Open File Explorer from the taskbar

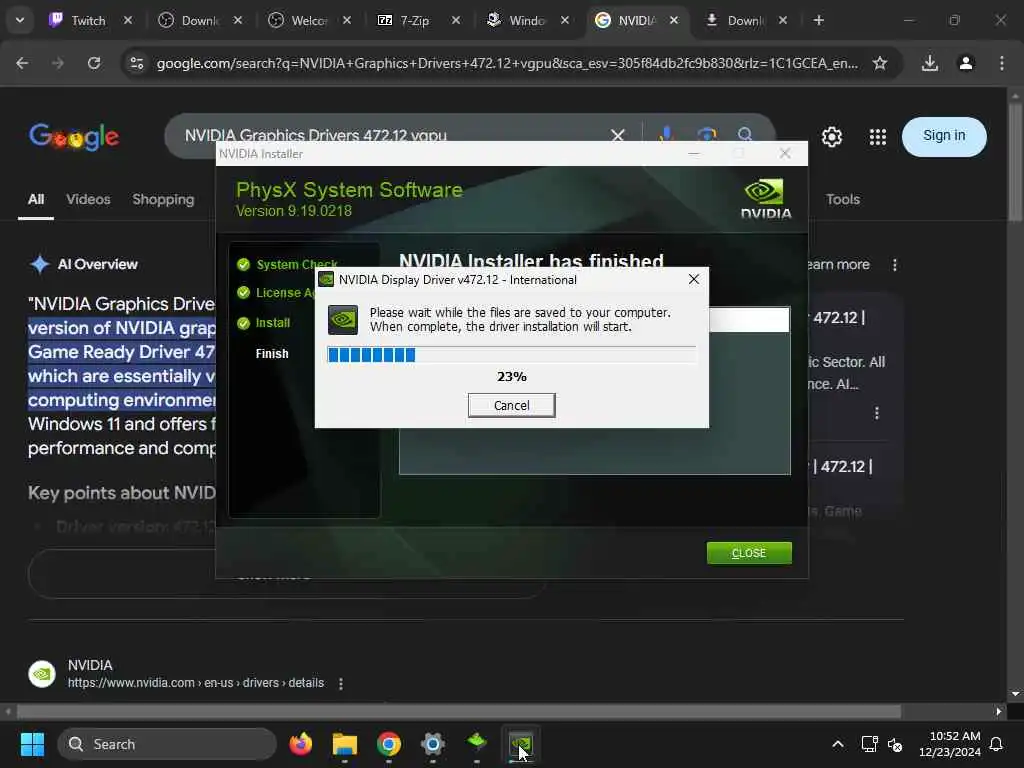coord(344,744)
